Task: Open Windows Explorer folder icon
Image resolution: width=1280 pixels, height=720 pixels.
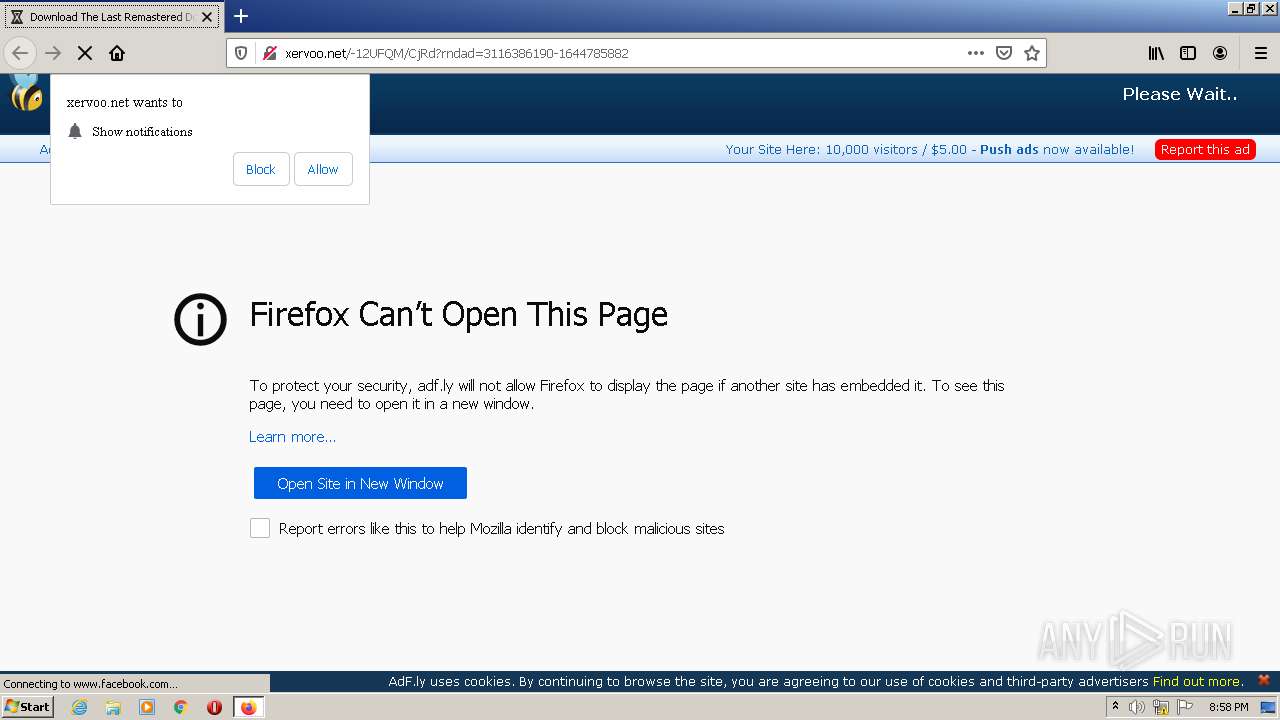Action: [113, 707]
